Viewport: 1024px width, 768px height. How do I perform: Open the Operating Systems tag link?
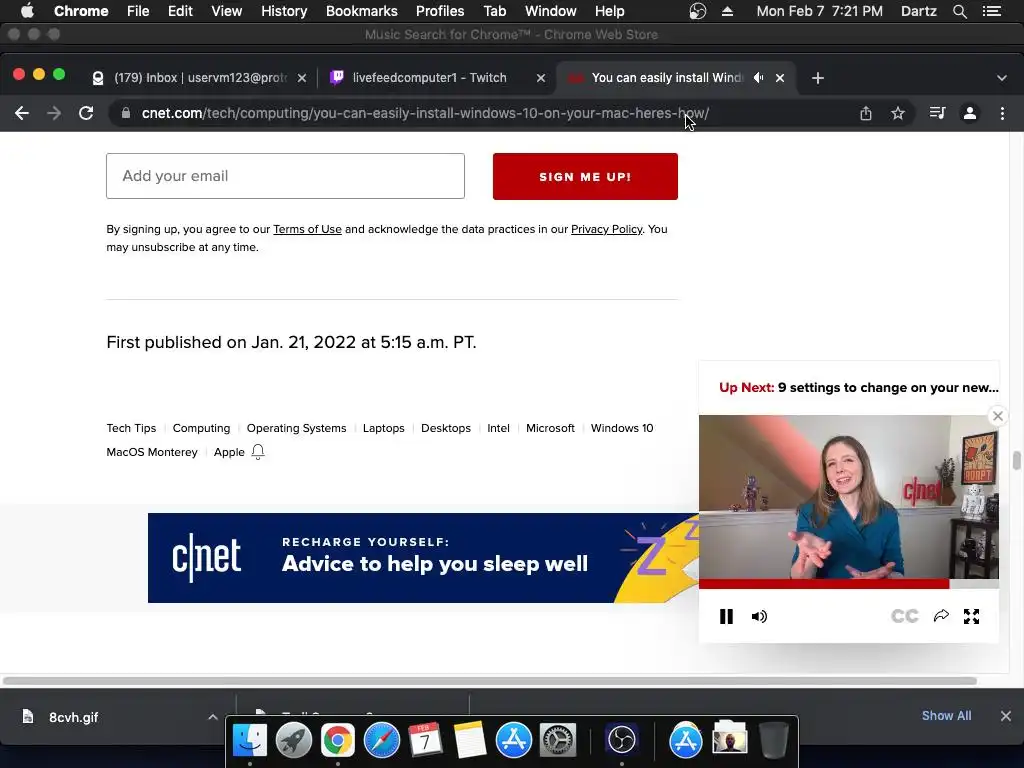point(296,428)
